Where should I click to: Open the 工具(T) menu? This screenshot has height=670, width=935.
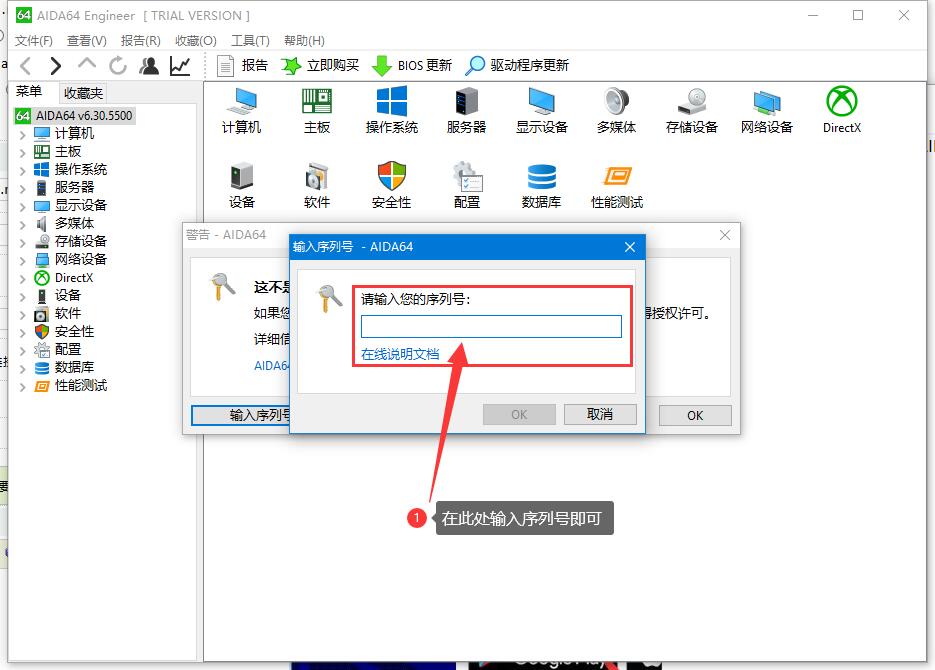coord(250,41)
